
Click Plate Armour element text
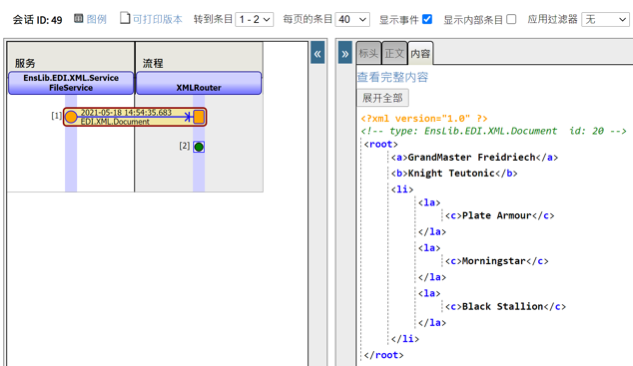click(497, 215)
